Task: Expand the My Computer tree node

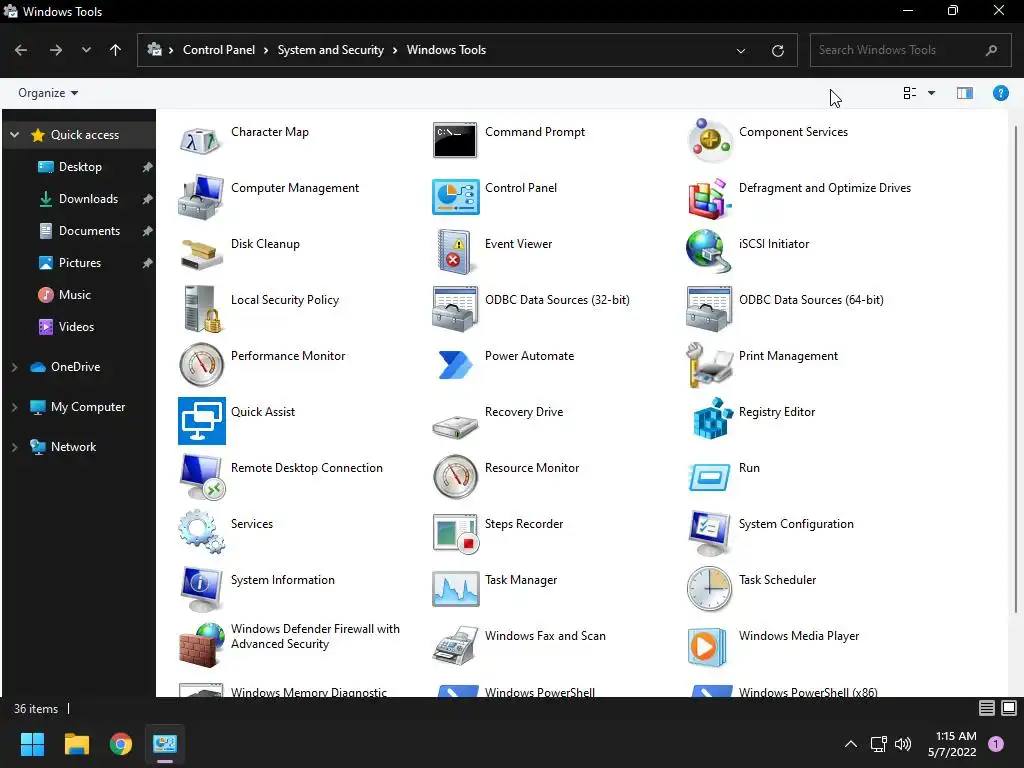Action: click(14, 407)
